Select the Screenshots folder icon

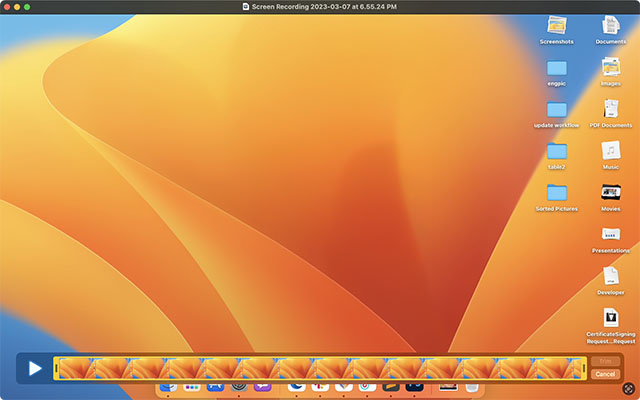(x=557, y=25)
